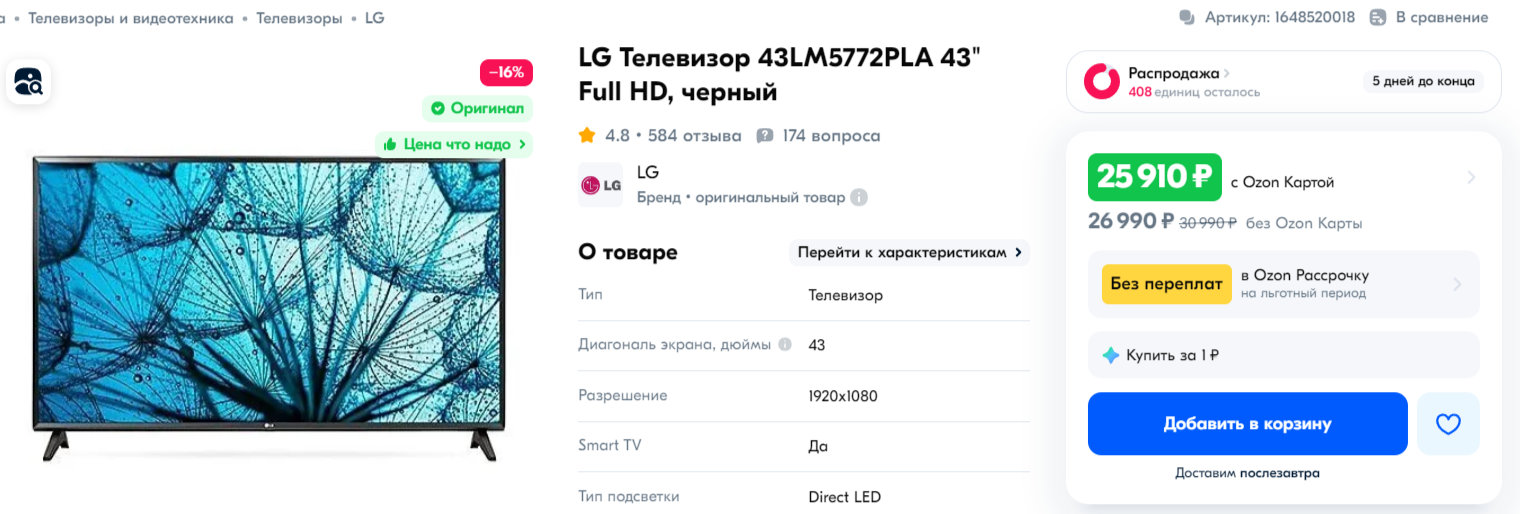Image resolution: width=1520 pixels, height=514 pixels.
Task: Expand the Ozon Картой price chevron
Action: point(1471,178)
